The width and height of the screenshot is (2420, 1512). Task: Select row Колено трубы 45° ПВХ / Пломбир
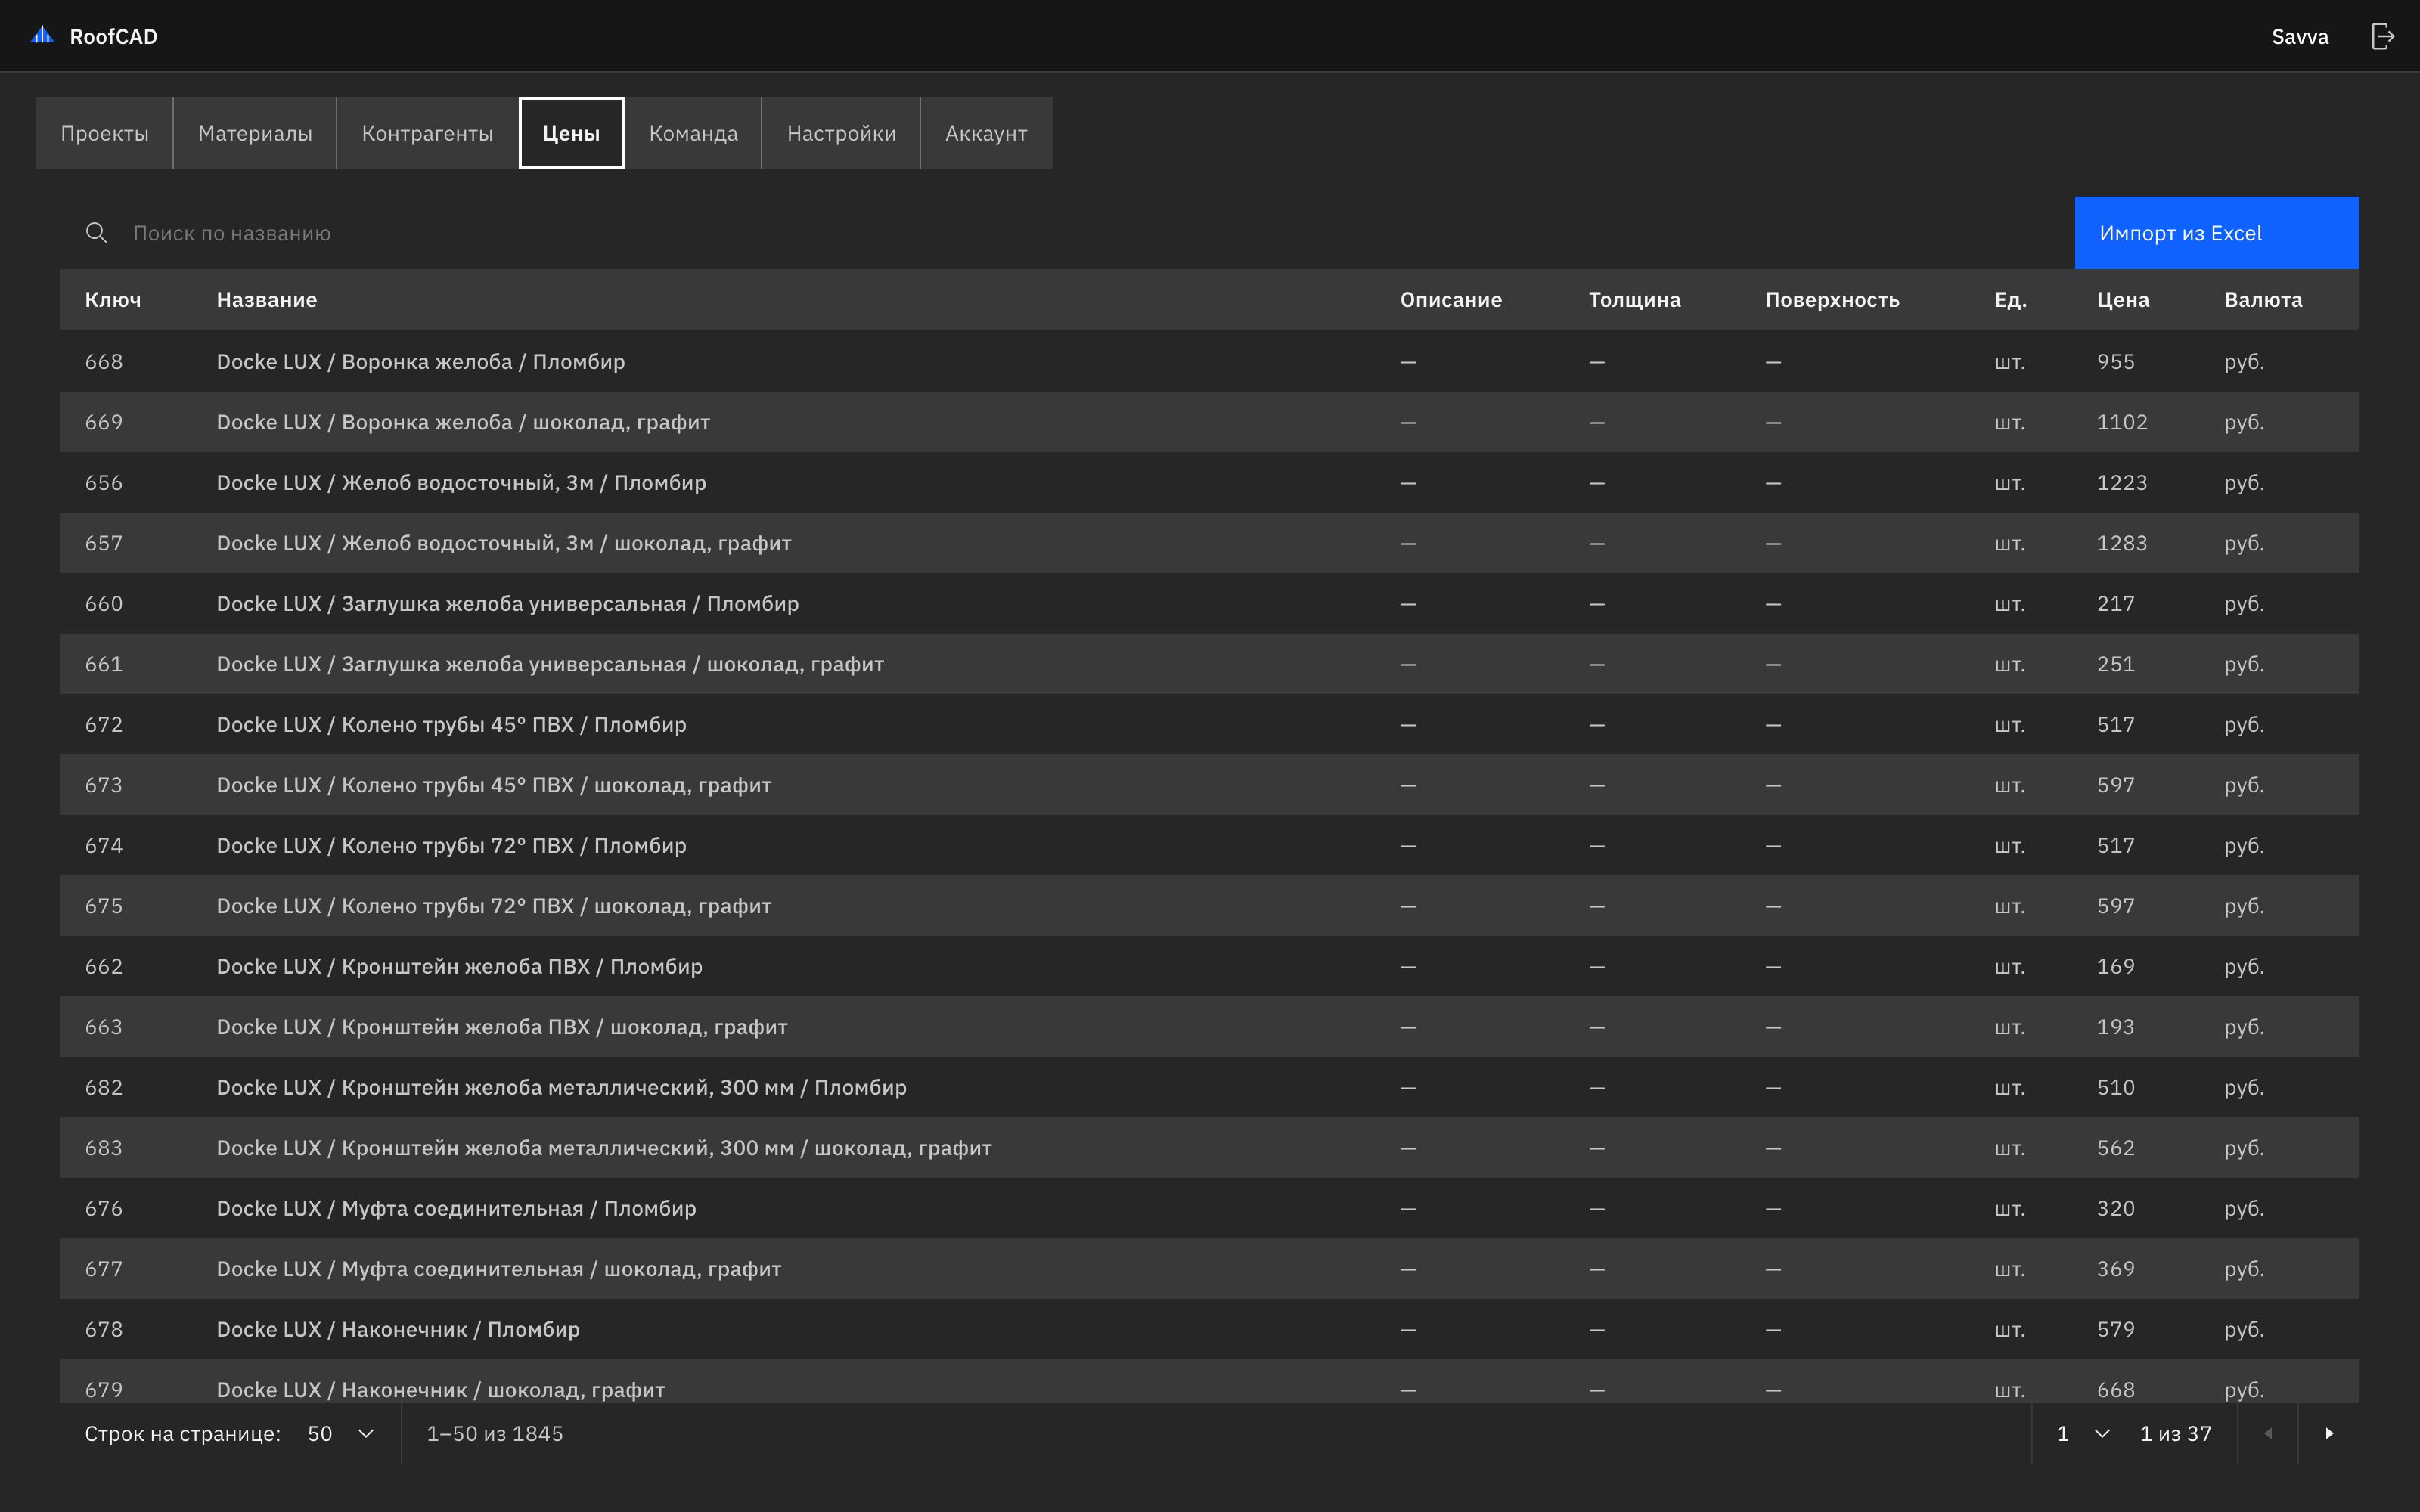click(1210, 724)
